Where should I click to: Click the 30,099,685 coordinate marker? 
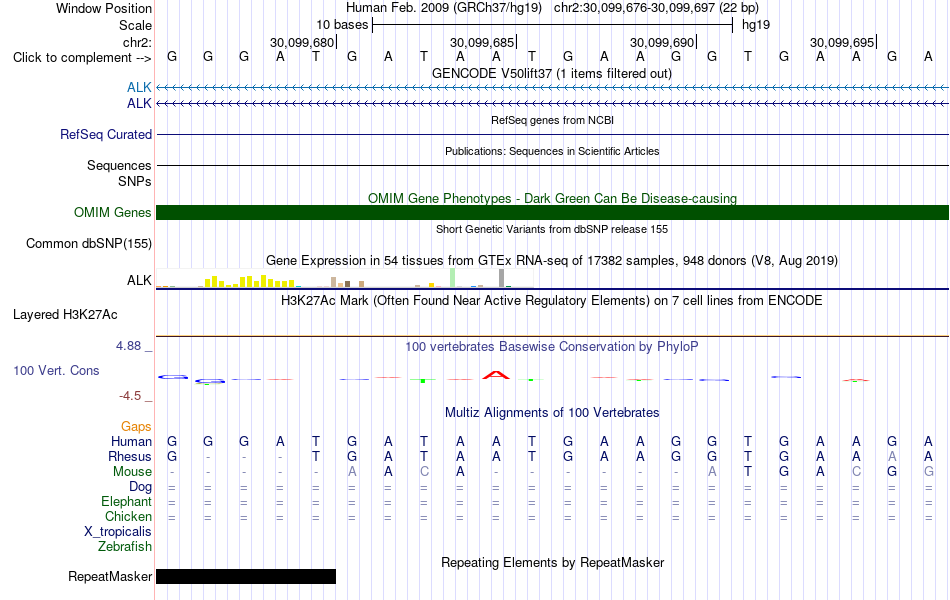pyautogui.click(x=482, y=42)
